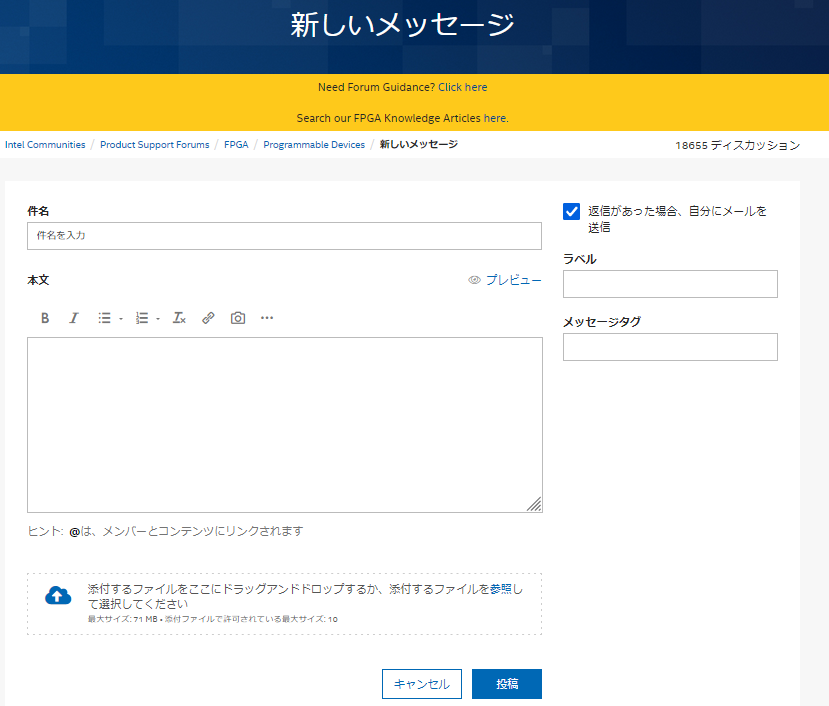This screenshot has width=829, height=706.
Task: Apply italic formatting in editor toolbar
Action: [73, 318]
